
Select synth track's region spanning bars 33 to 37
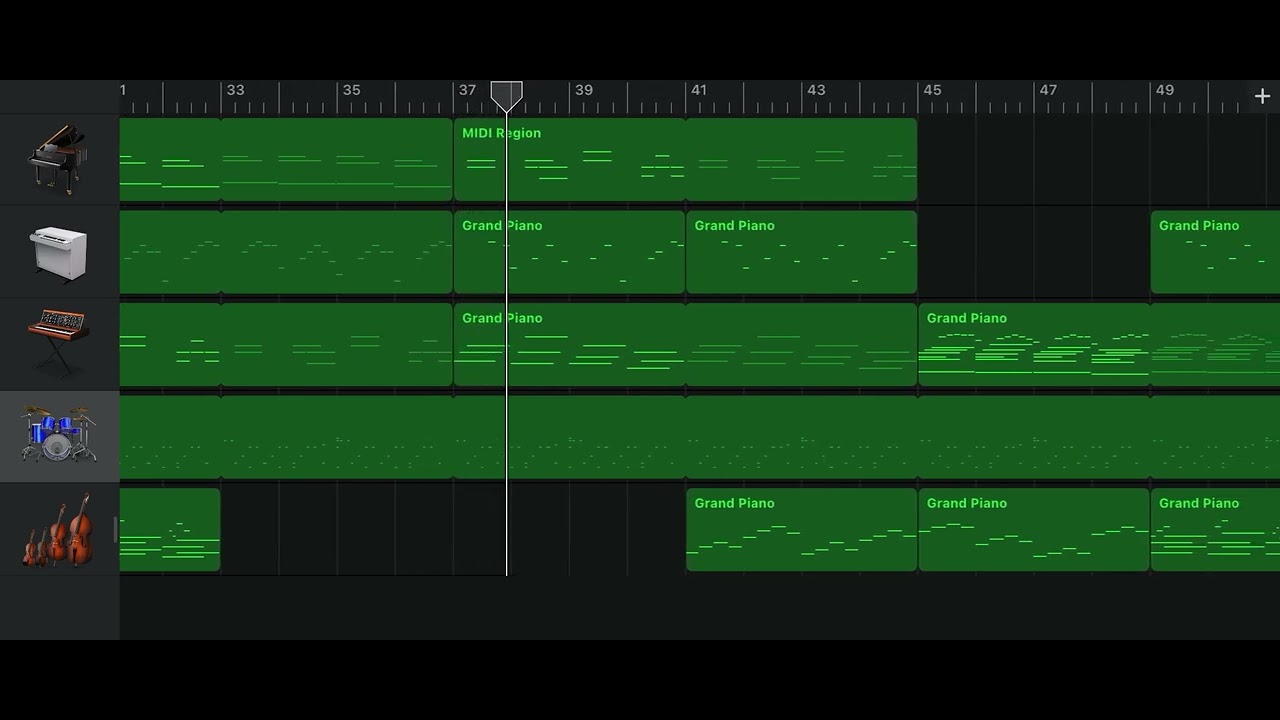[337, 345]
